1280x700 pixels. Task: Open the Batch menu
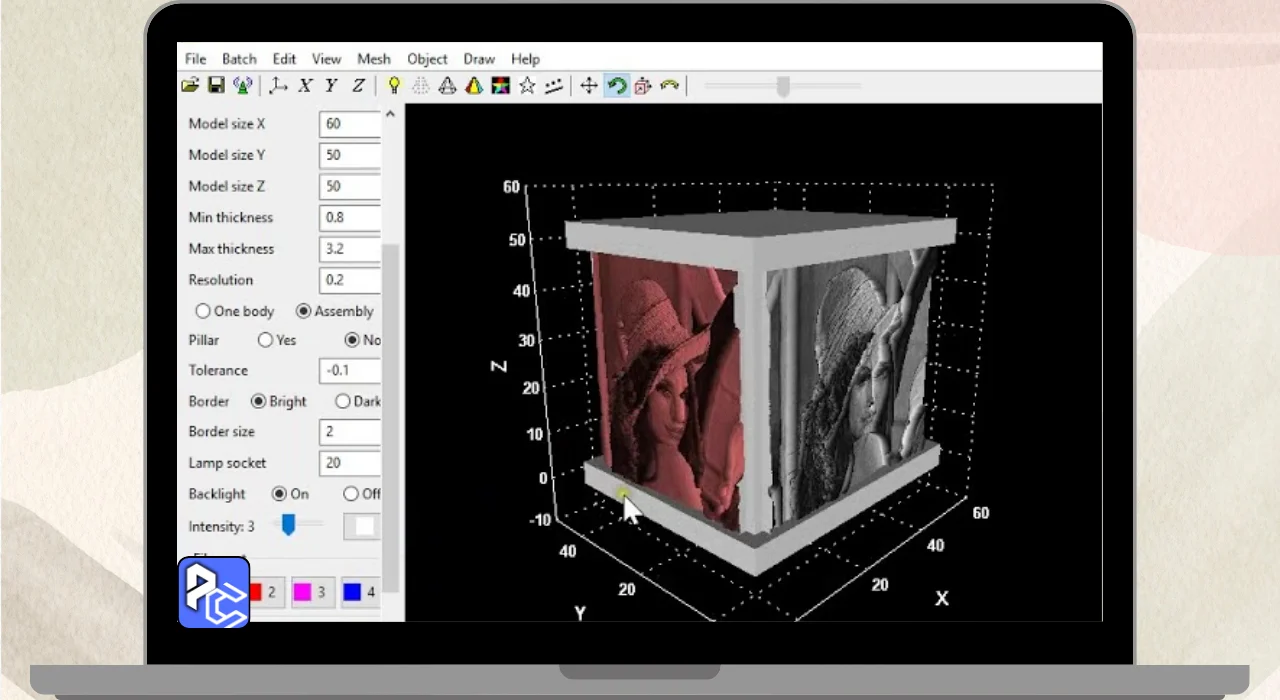tap(239, 59)
